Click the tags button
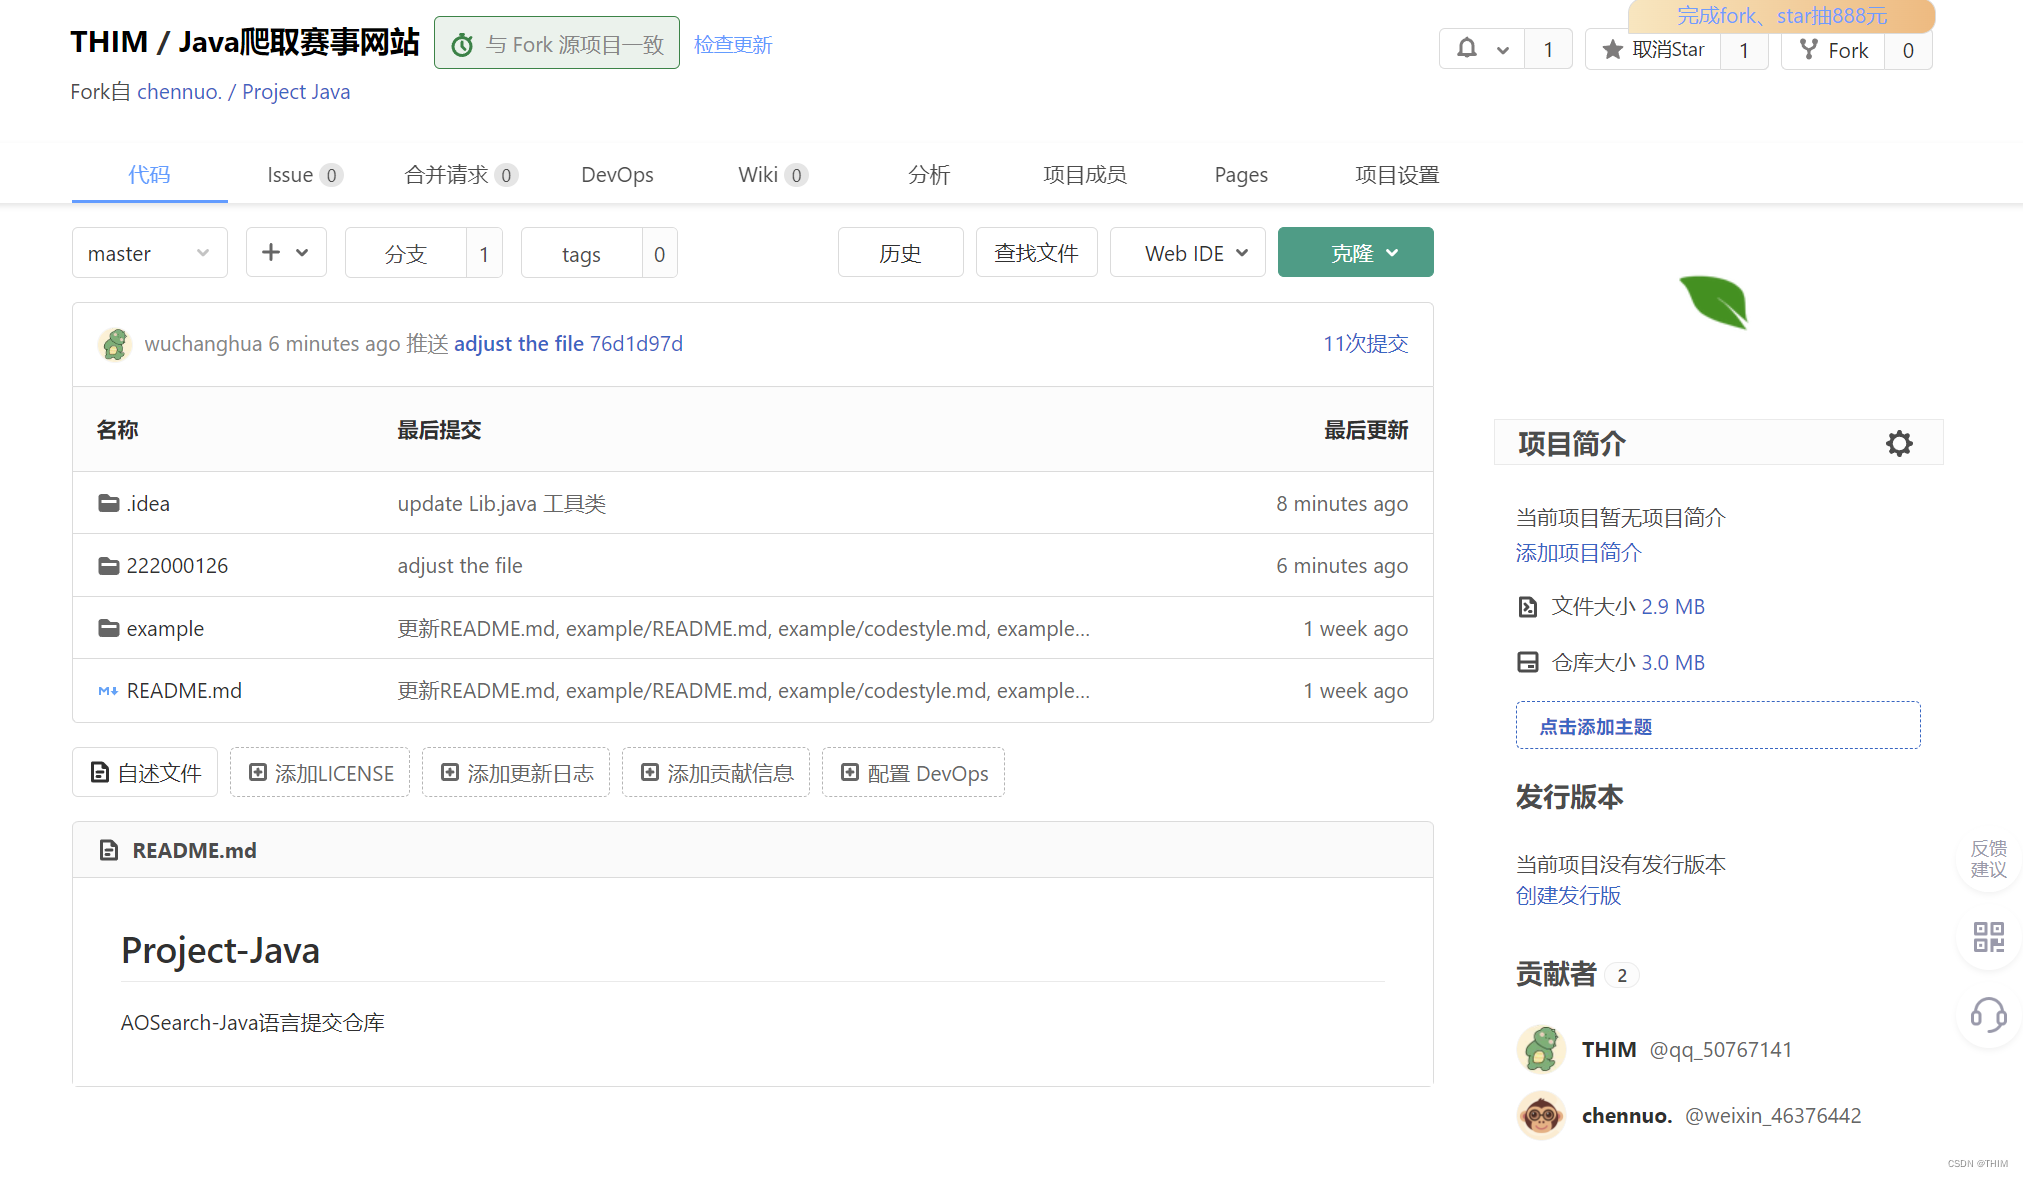This screenshot has height=1177, width=2023. 581,254
